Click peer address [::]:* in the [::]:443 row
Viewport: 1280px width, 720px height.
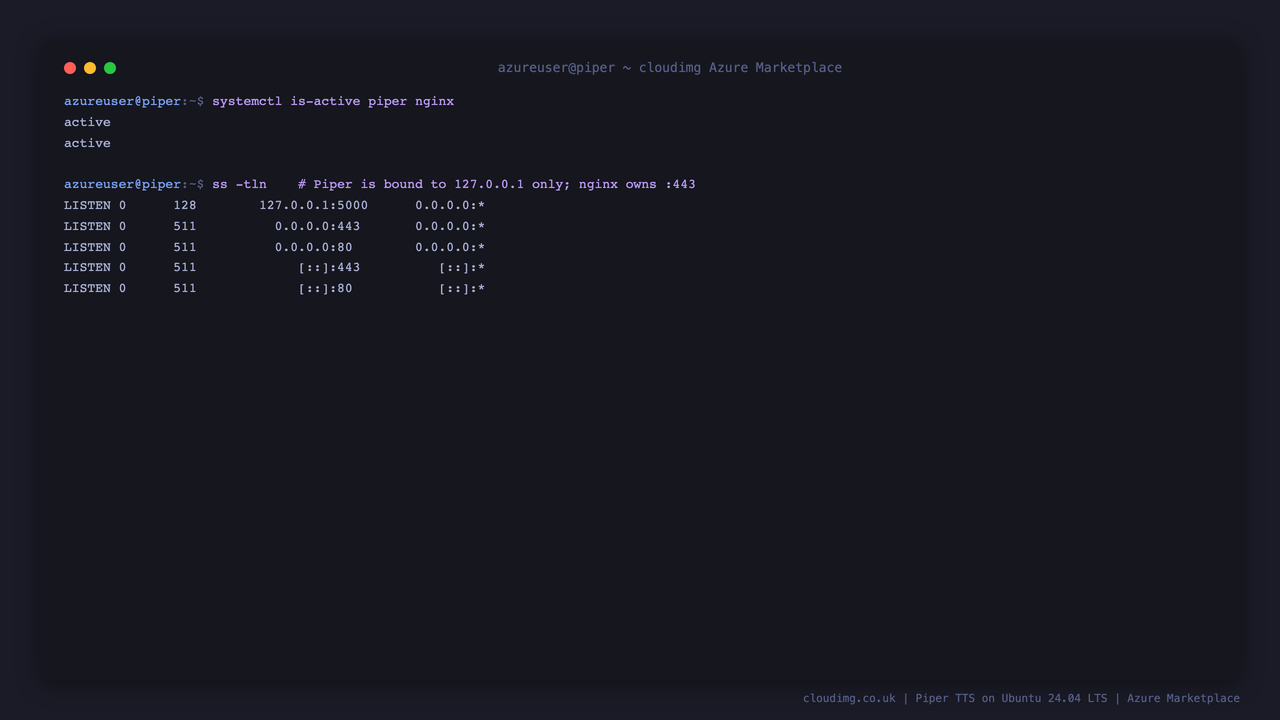(x=462, y=267)
